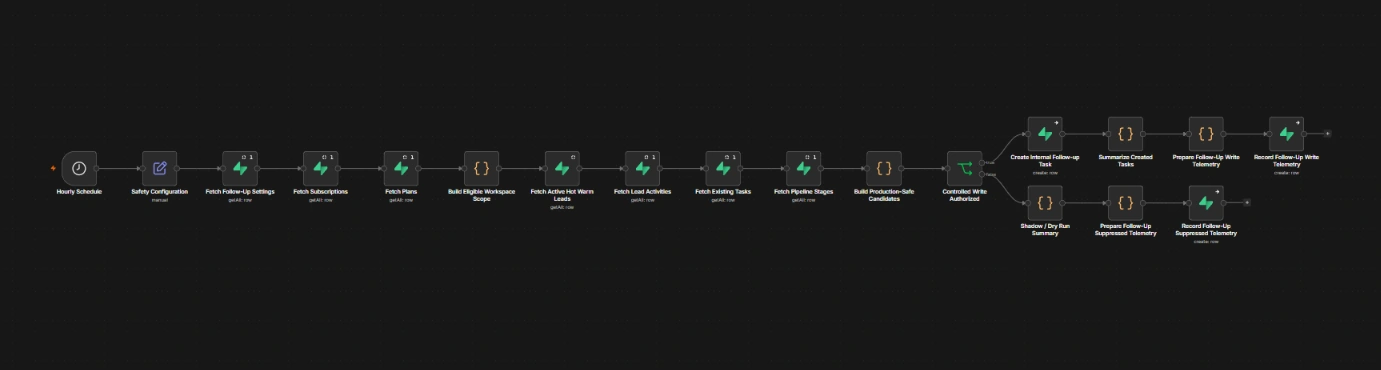Add node after Record Follow-Up Write Telemetry

click(1327, 133)
